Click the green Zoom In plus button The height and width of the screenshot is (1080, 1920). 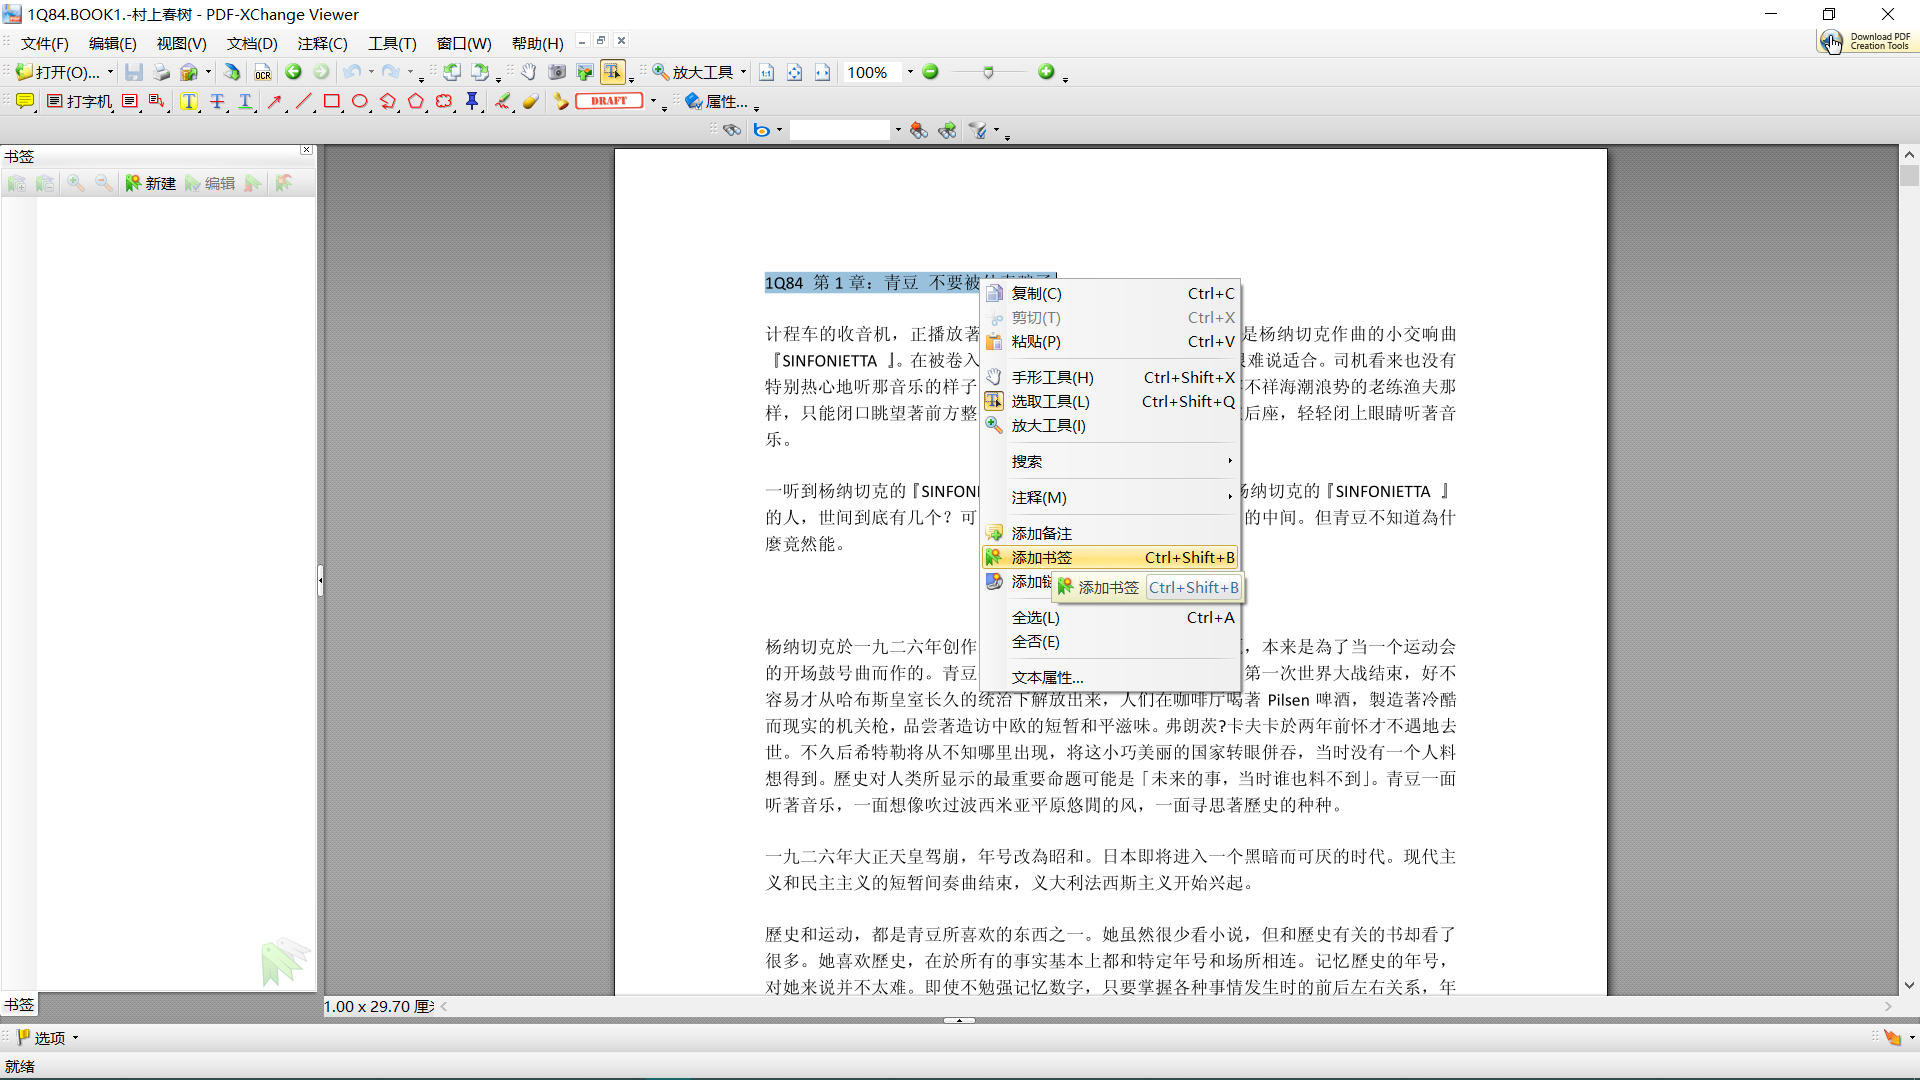tap(1046, 72)
